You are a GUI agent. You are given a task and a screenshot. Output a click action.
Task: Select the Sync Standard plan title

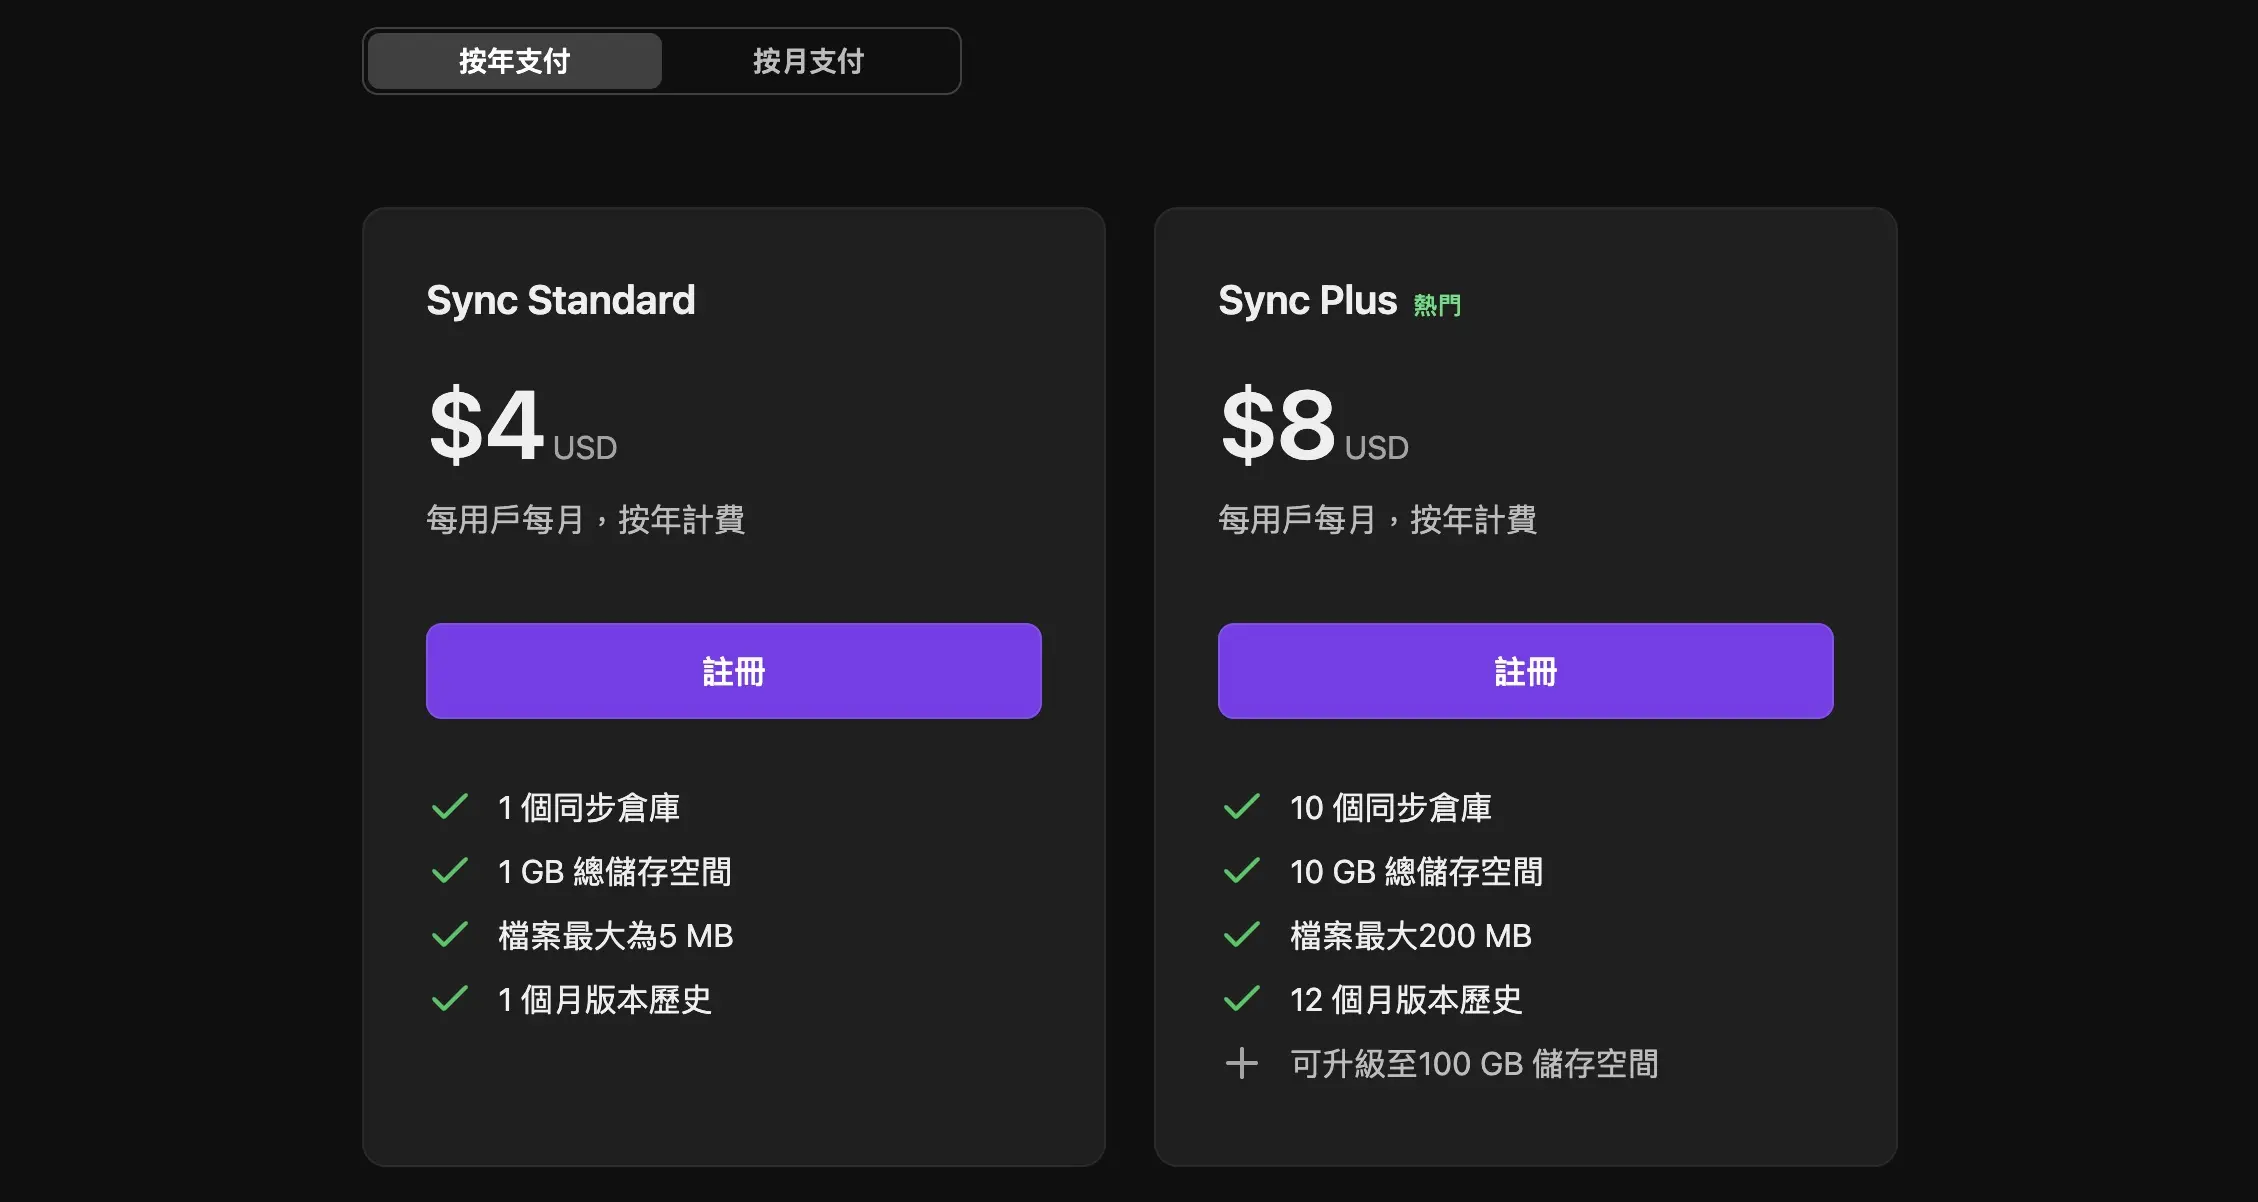[560, 300]
